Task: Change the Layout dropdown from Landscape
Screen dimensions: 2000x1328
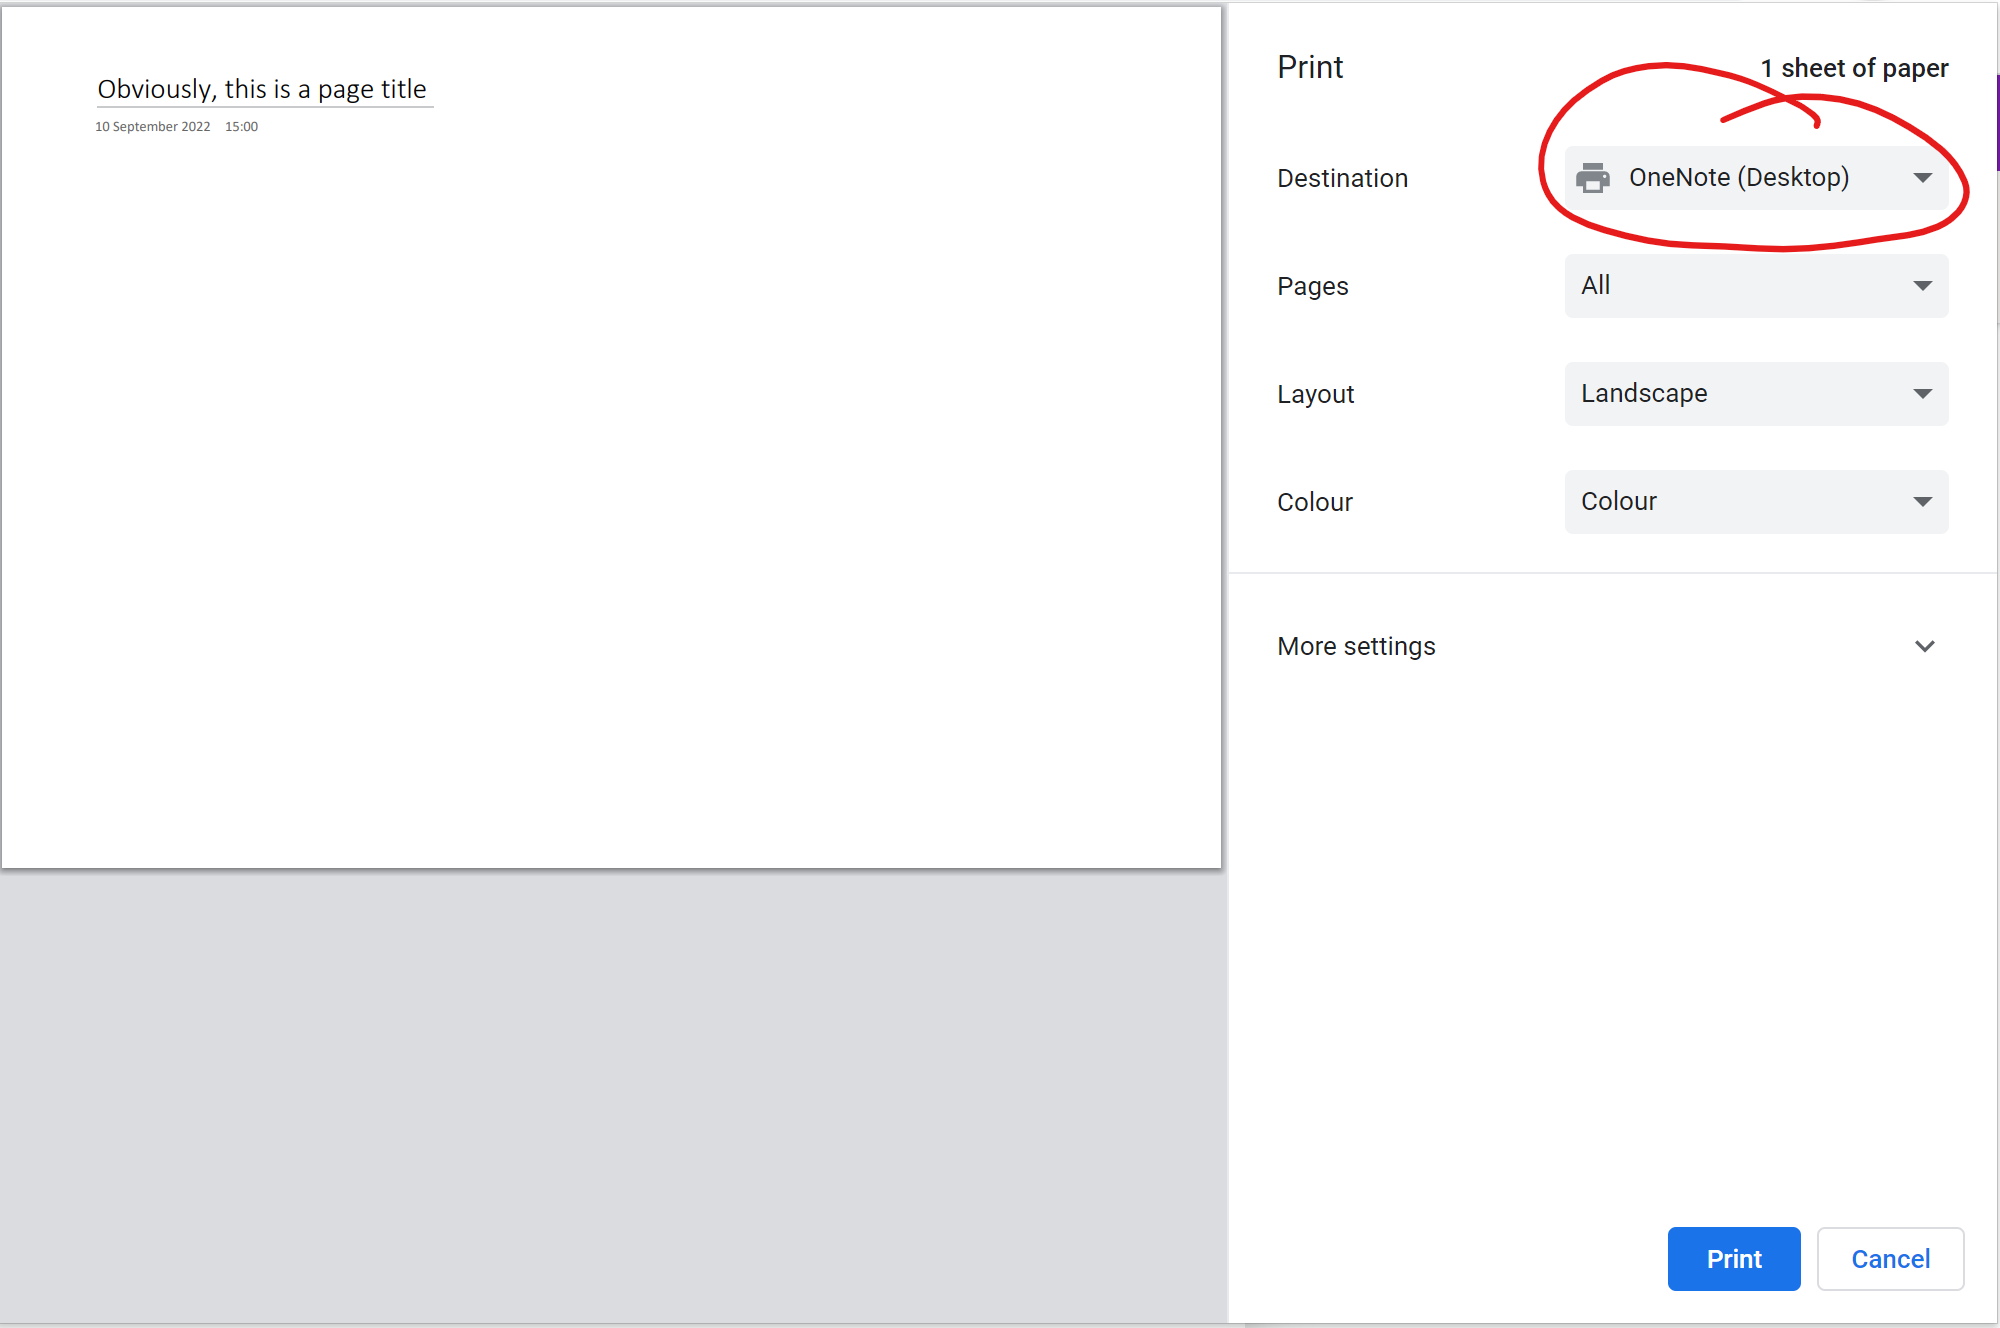Action: (x=1756, y=393)
